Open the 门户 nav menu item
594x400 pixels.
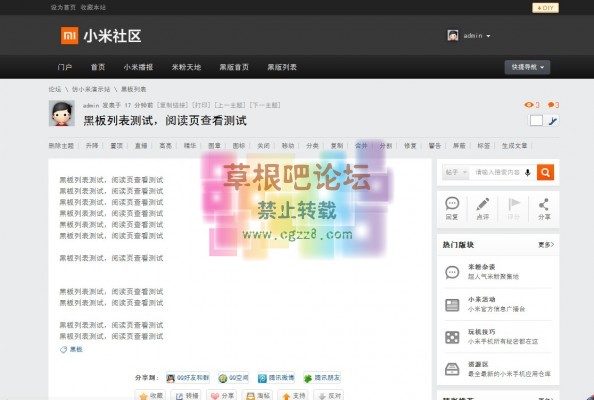(x=65, y=67)
